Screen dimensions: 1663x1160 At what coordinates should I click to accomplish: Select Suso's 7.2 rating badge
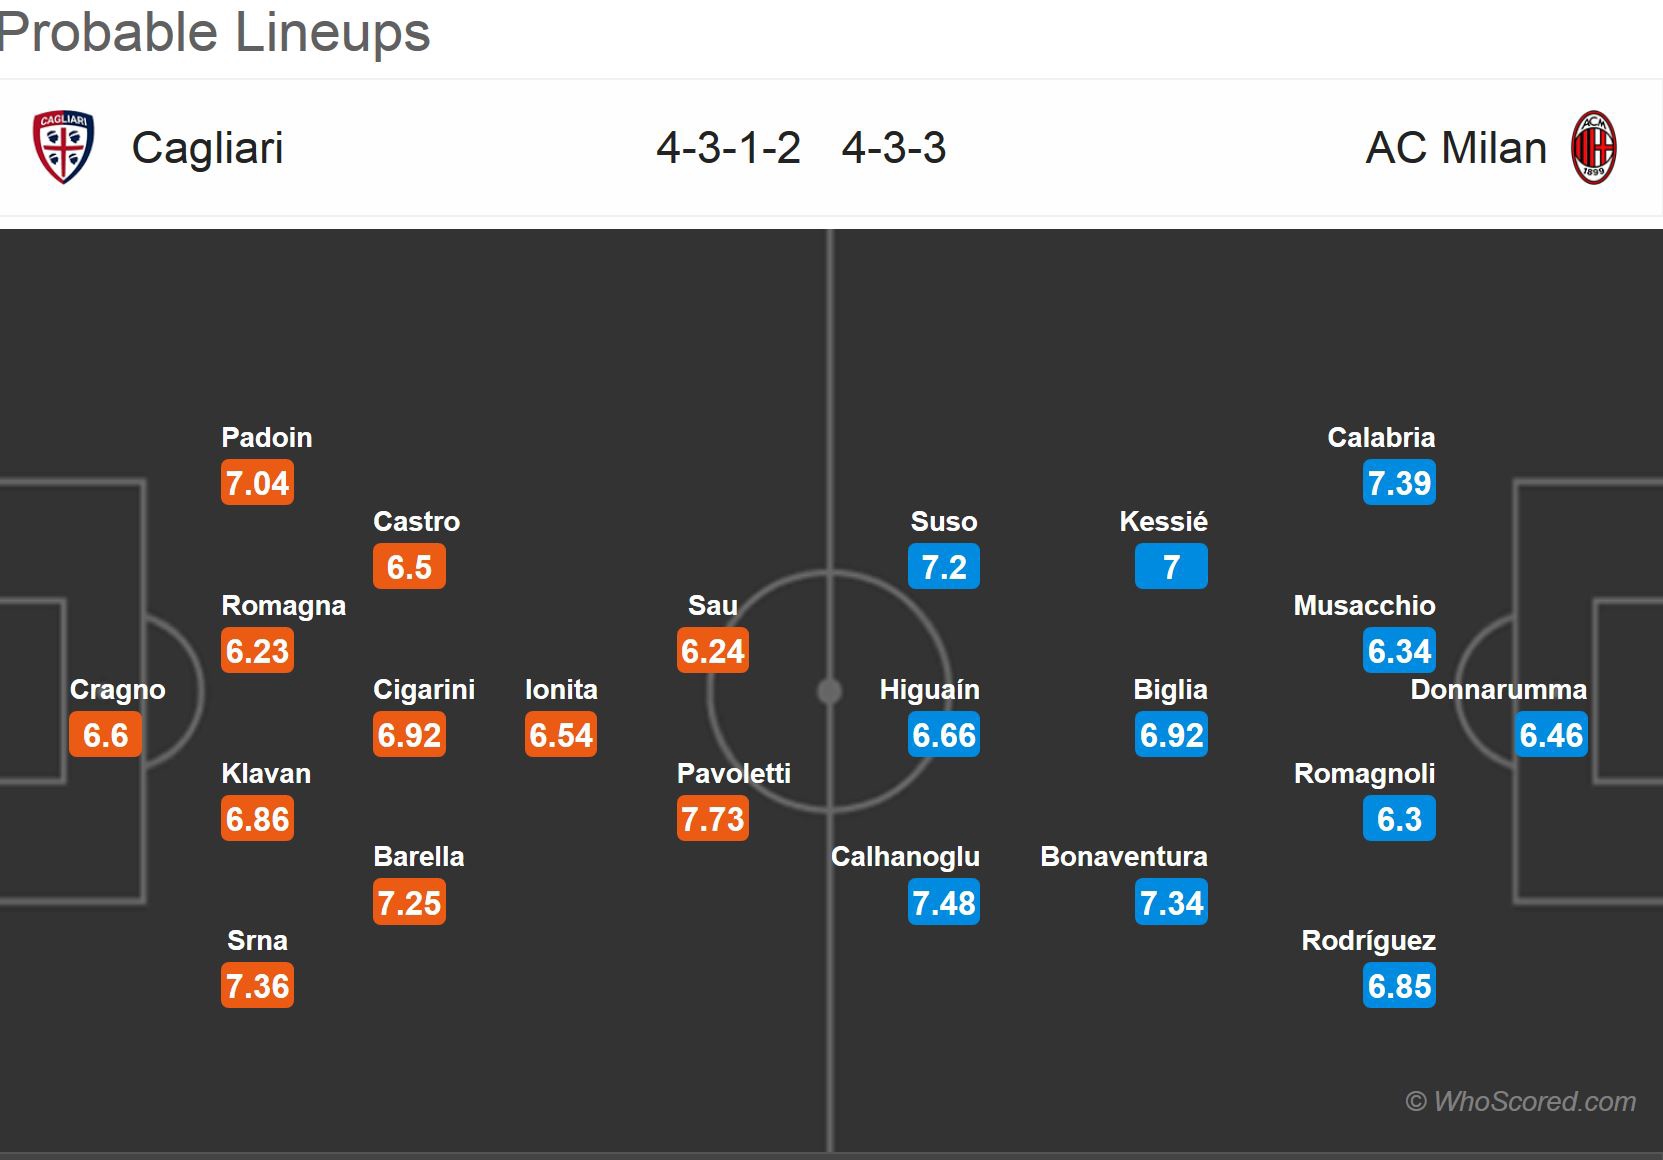tap(944, 567)
